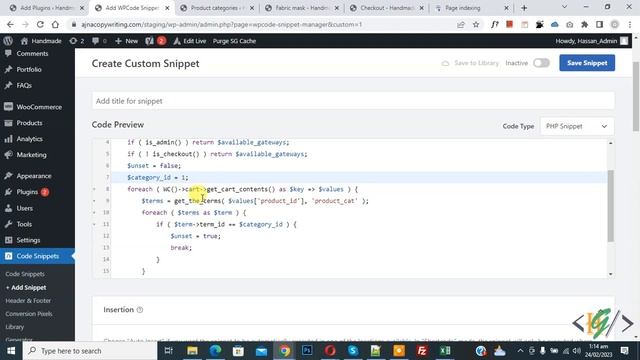Open Yoast SEO notifications icon
The width and height of the screenshot is (640, 360).
click(156, 41)
